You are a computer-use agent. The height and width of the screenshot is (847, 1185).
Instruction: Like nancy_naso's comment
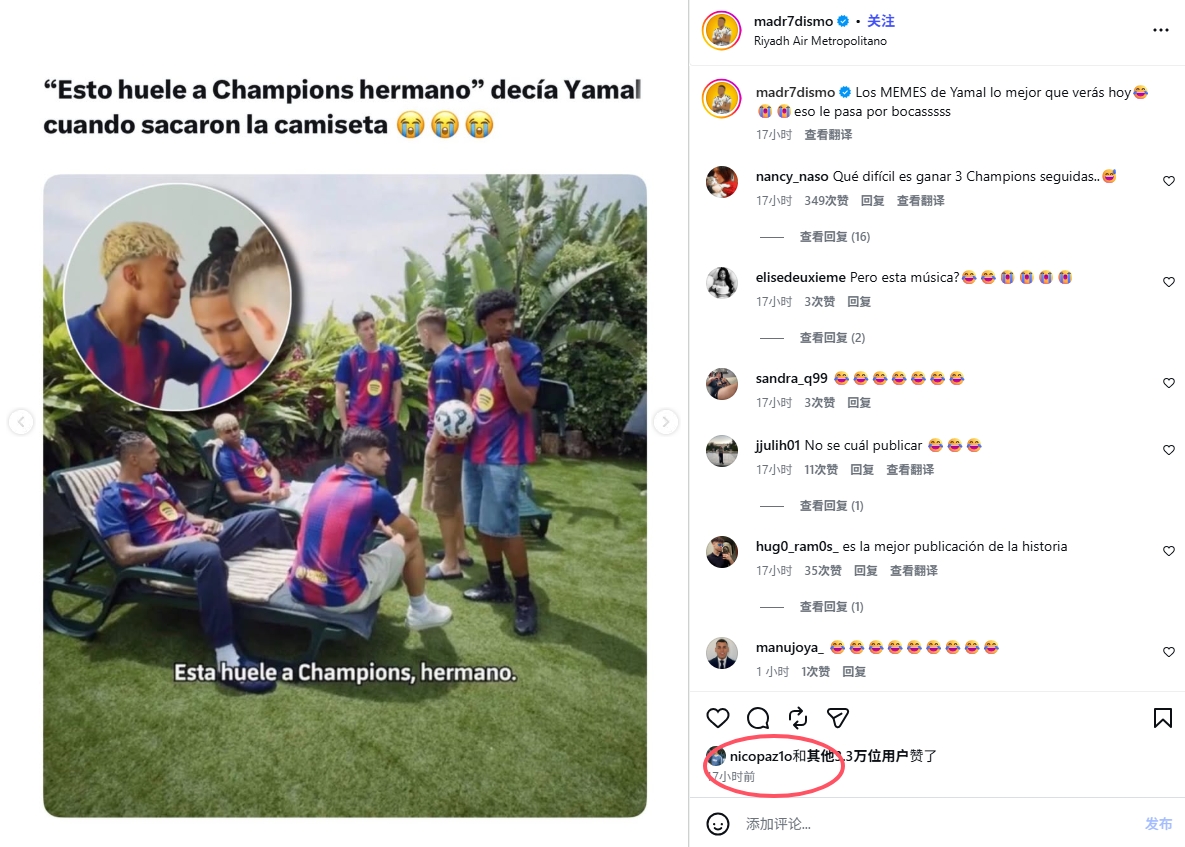[1168, 182]
